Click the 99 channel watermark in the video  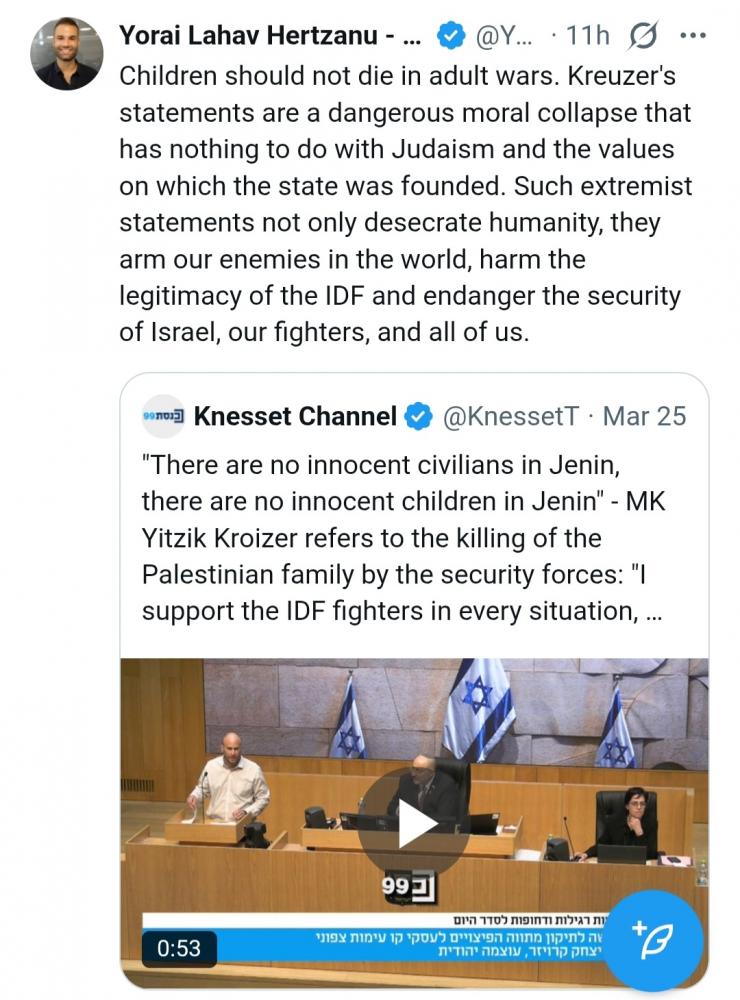(x=410, y=887)
